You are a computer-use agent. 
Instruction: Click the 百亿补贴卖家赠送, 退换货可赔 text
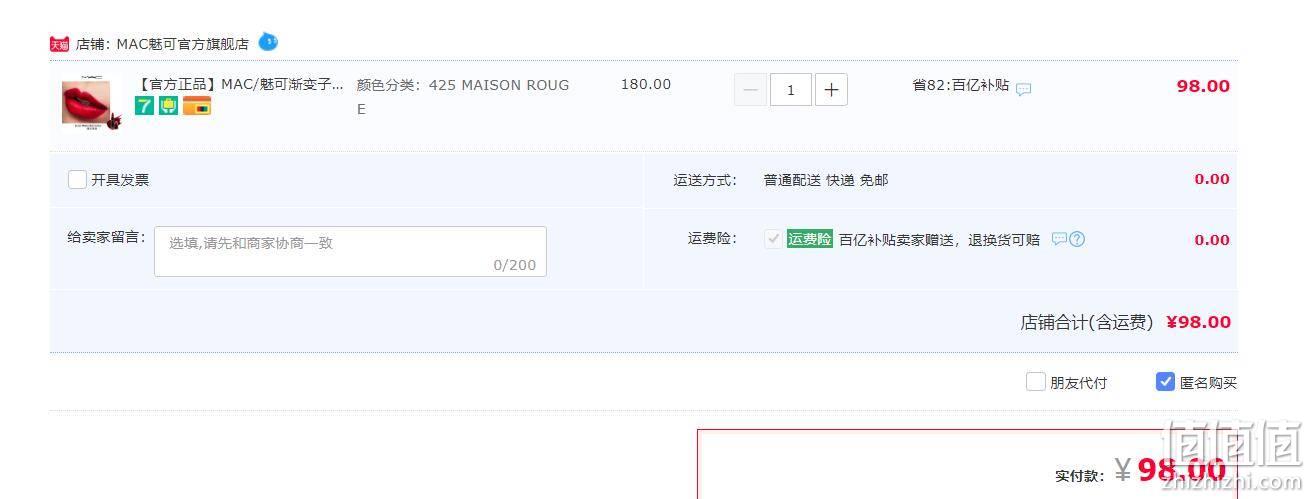(939, 240)
